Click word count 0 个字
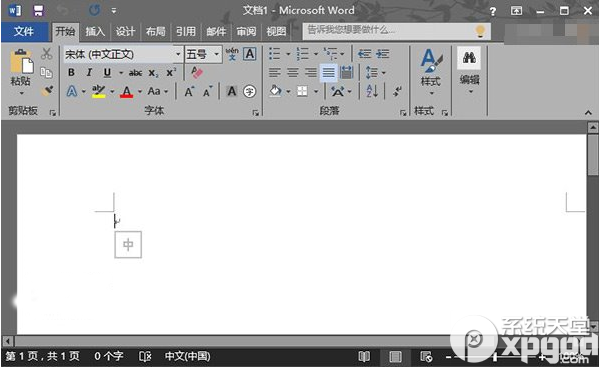The height and width of the screenshot is (367, 599). [109, 357]
